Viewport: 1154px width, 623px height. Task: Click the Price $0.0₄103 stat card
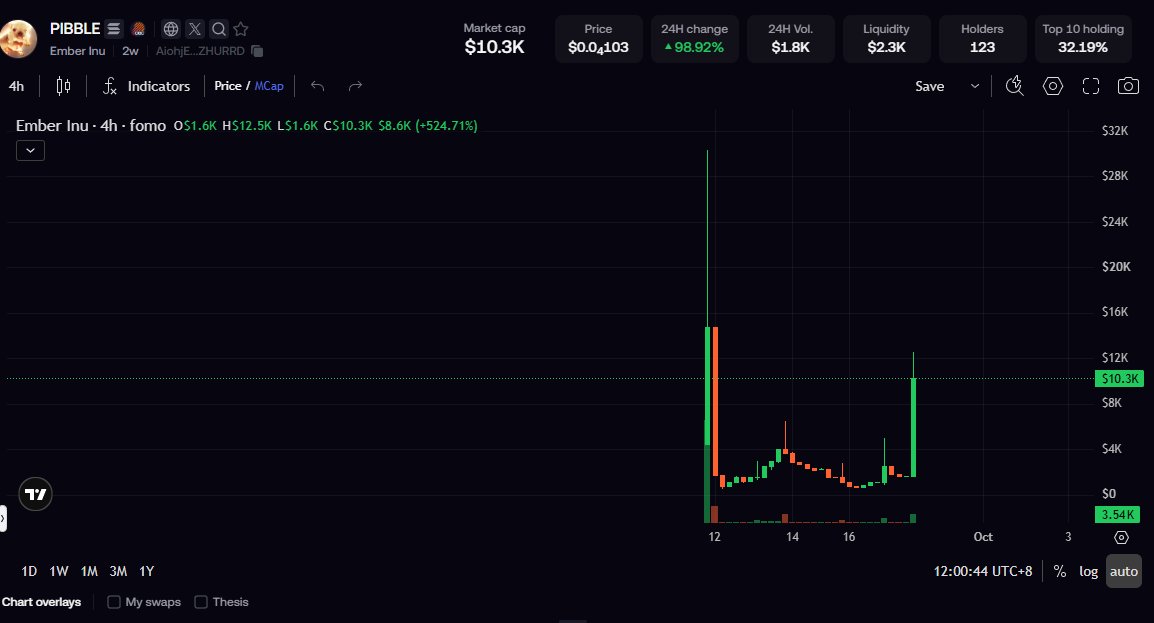coord(598,38)
